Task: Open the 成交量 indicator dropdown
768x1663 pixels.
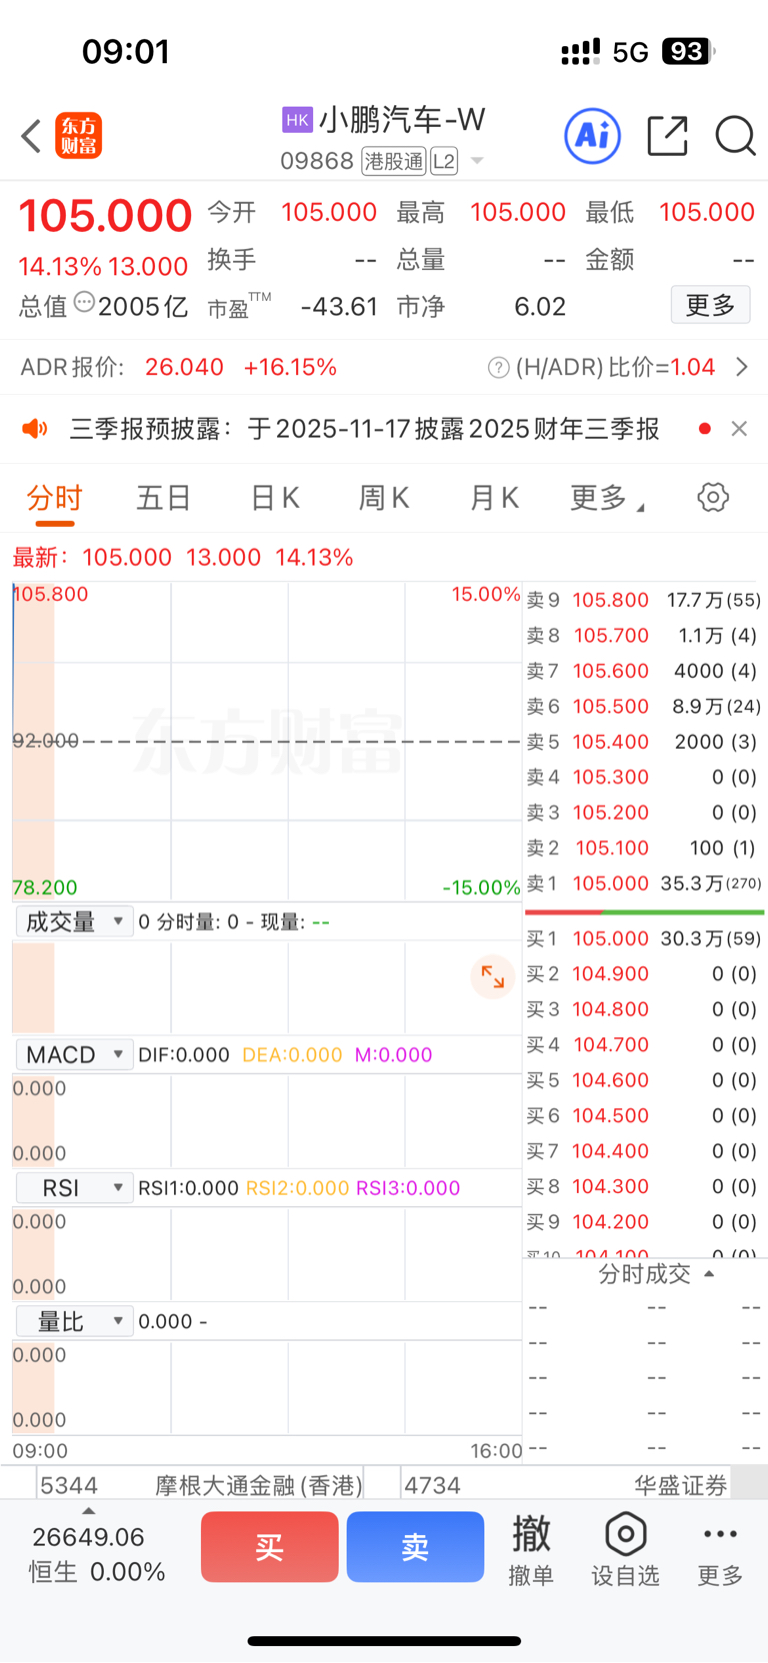Action: [x=74, y=921]
